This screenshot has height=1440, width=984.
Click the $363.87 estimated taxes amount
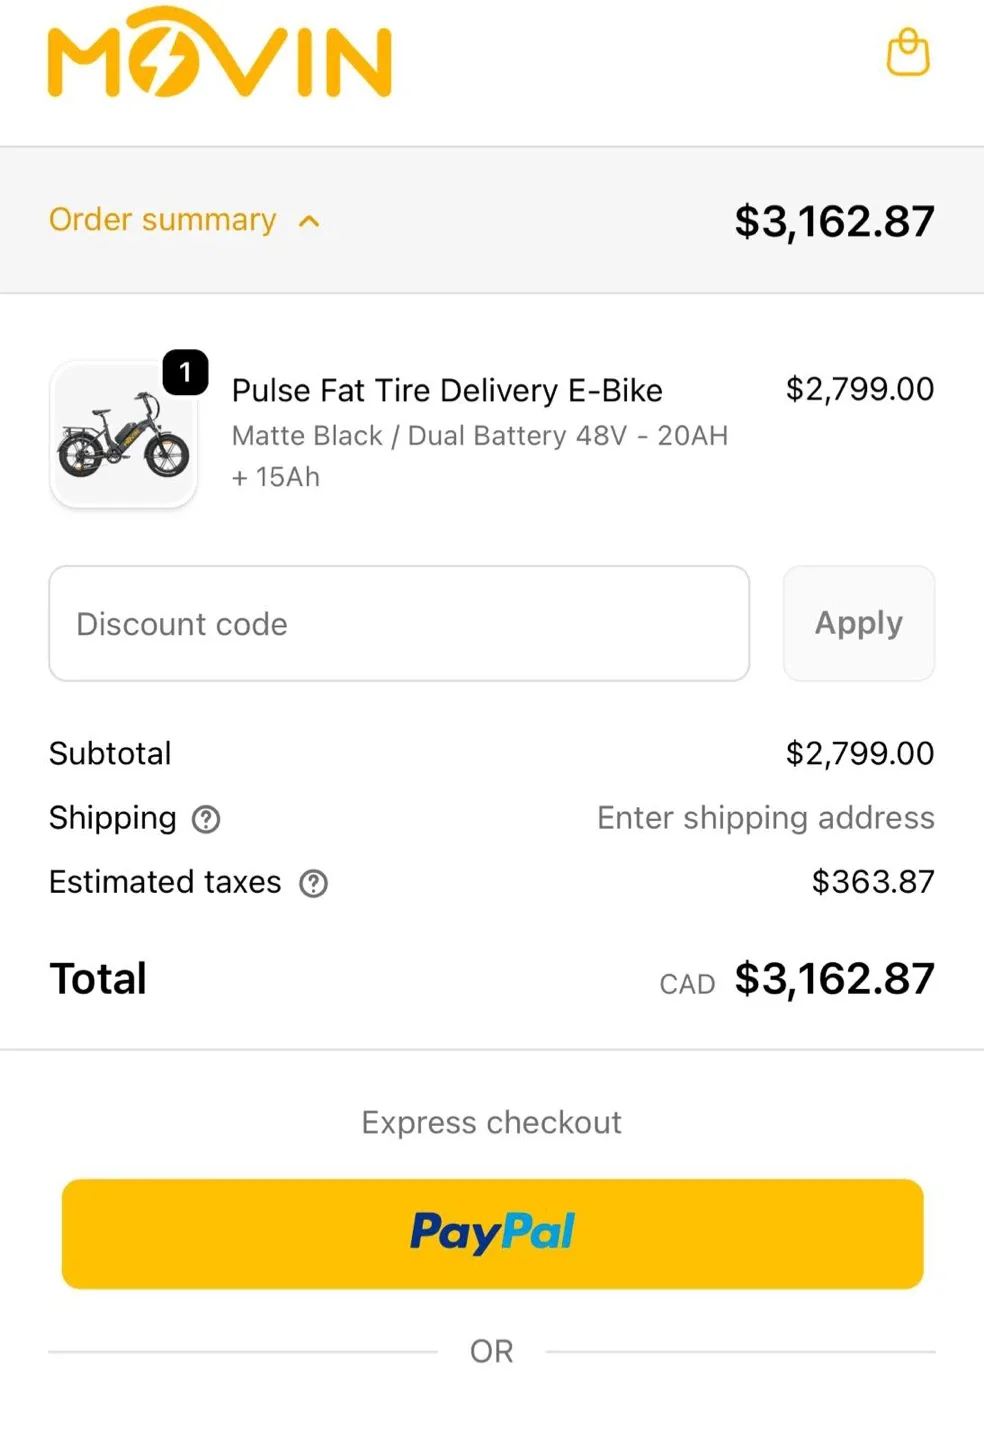click(872, 882)
